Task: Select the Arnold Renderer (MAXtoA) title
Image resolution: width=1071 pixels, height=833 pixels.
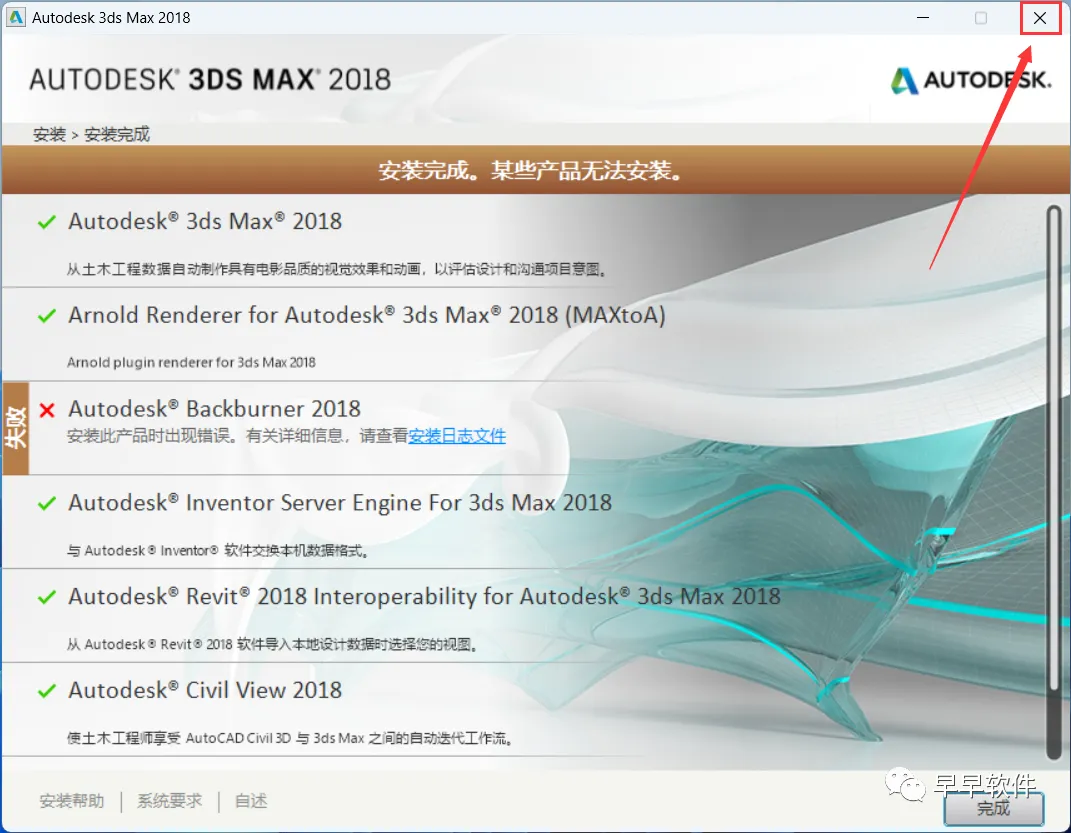Action: coord(367,315)
